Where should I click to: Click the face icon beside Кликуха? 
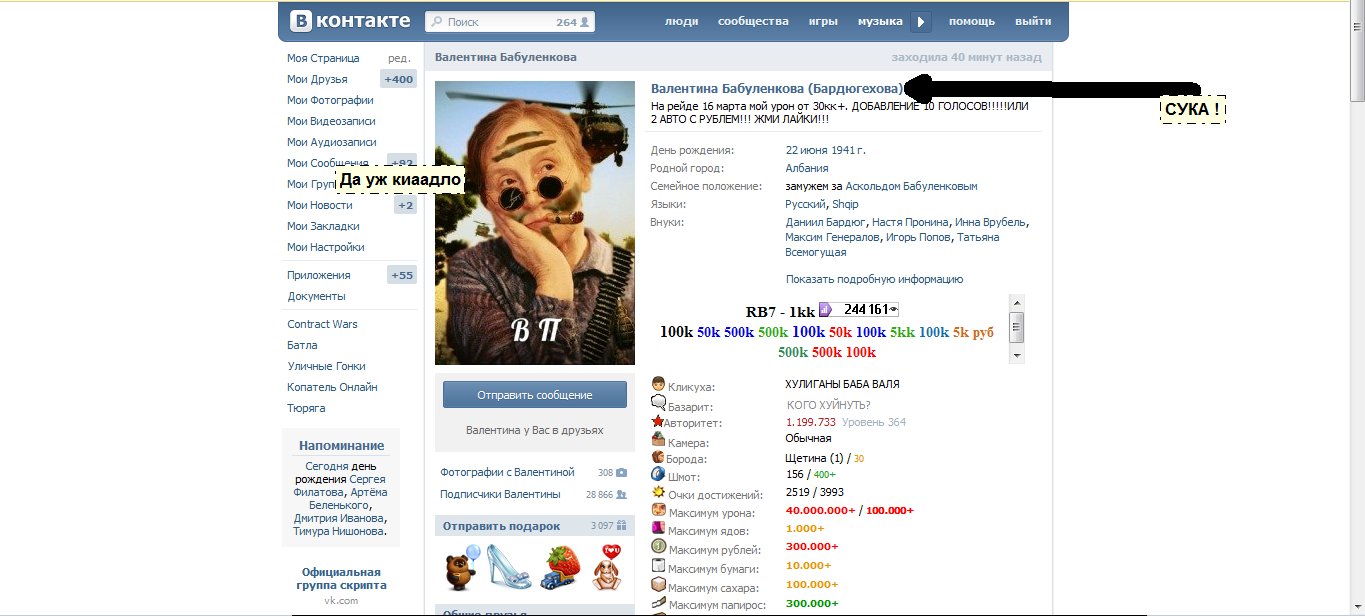coord(658,384)
